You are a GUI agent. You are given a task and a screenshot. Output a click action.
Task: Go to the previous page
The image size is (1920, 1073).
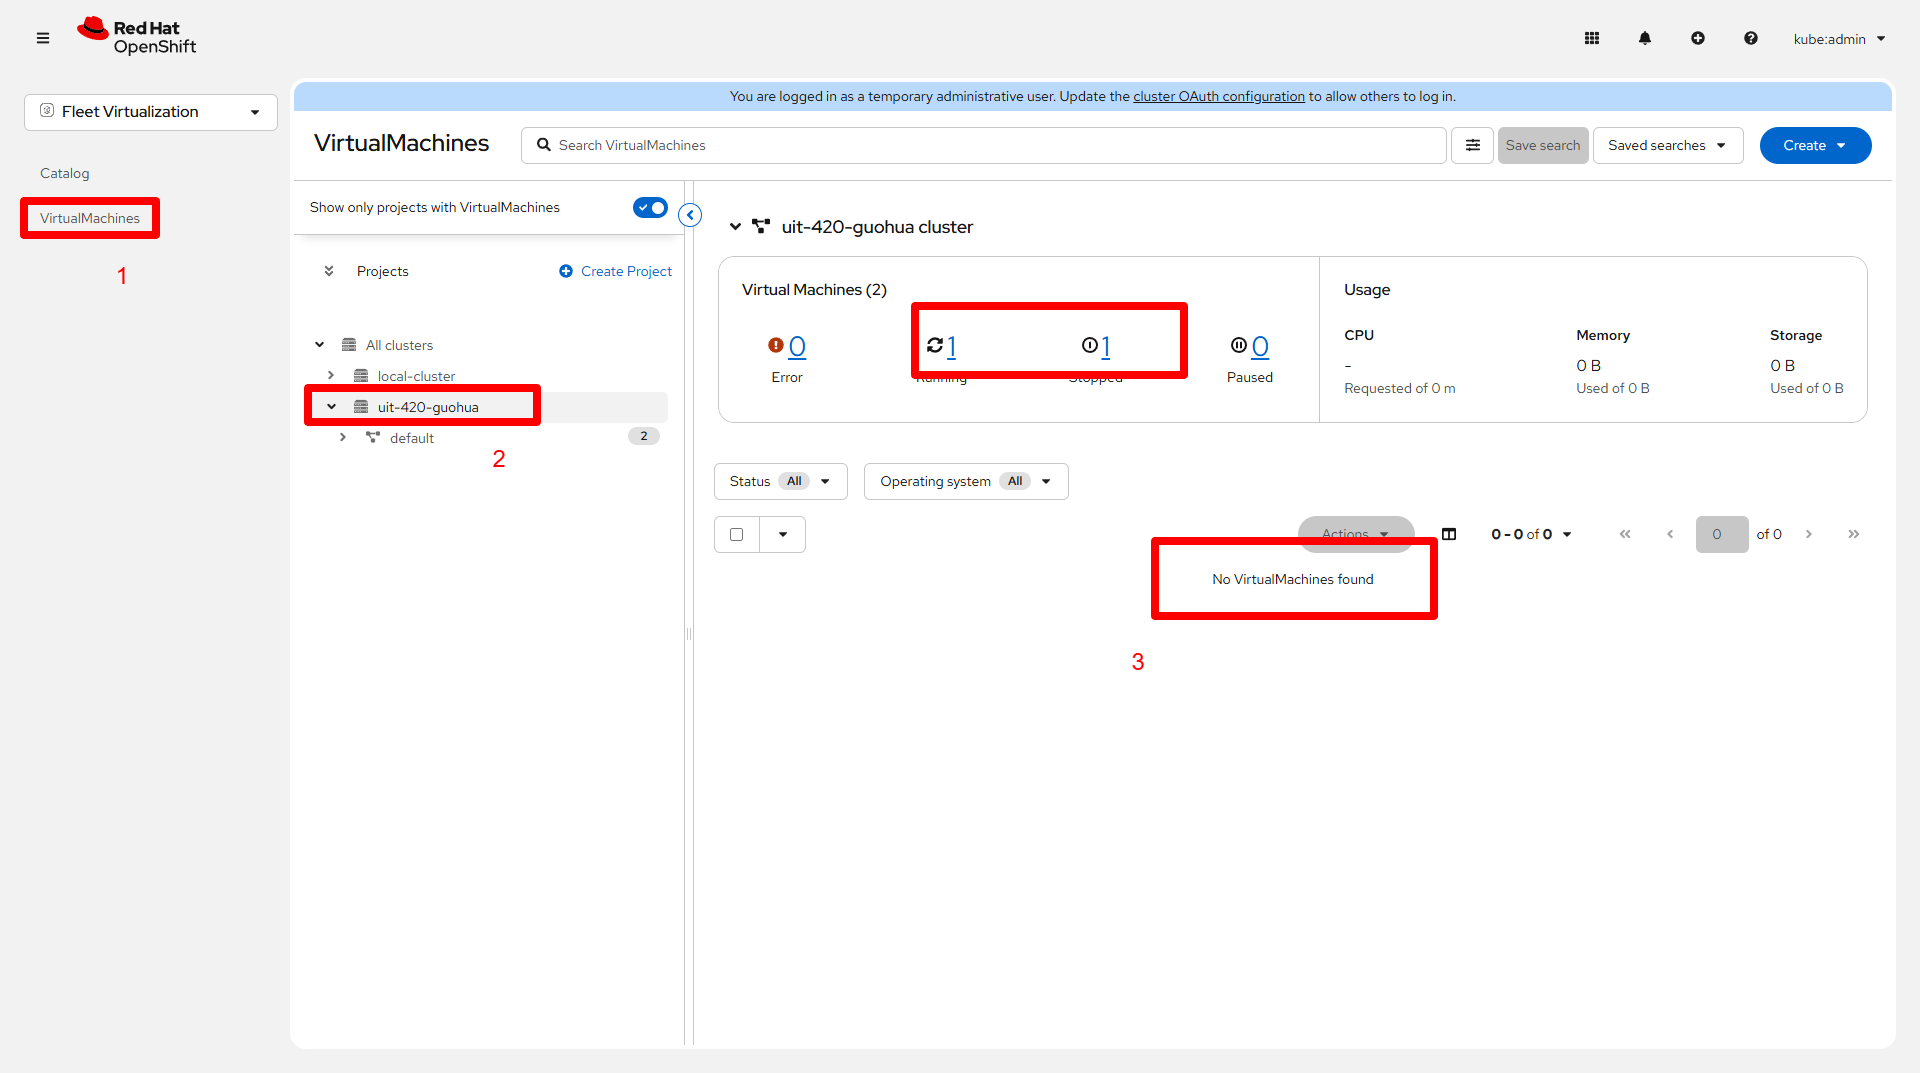1670,534
